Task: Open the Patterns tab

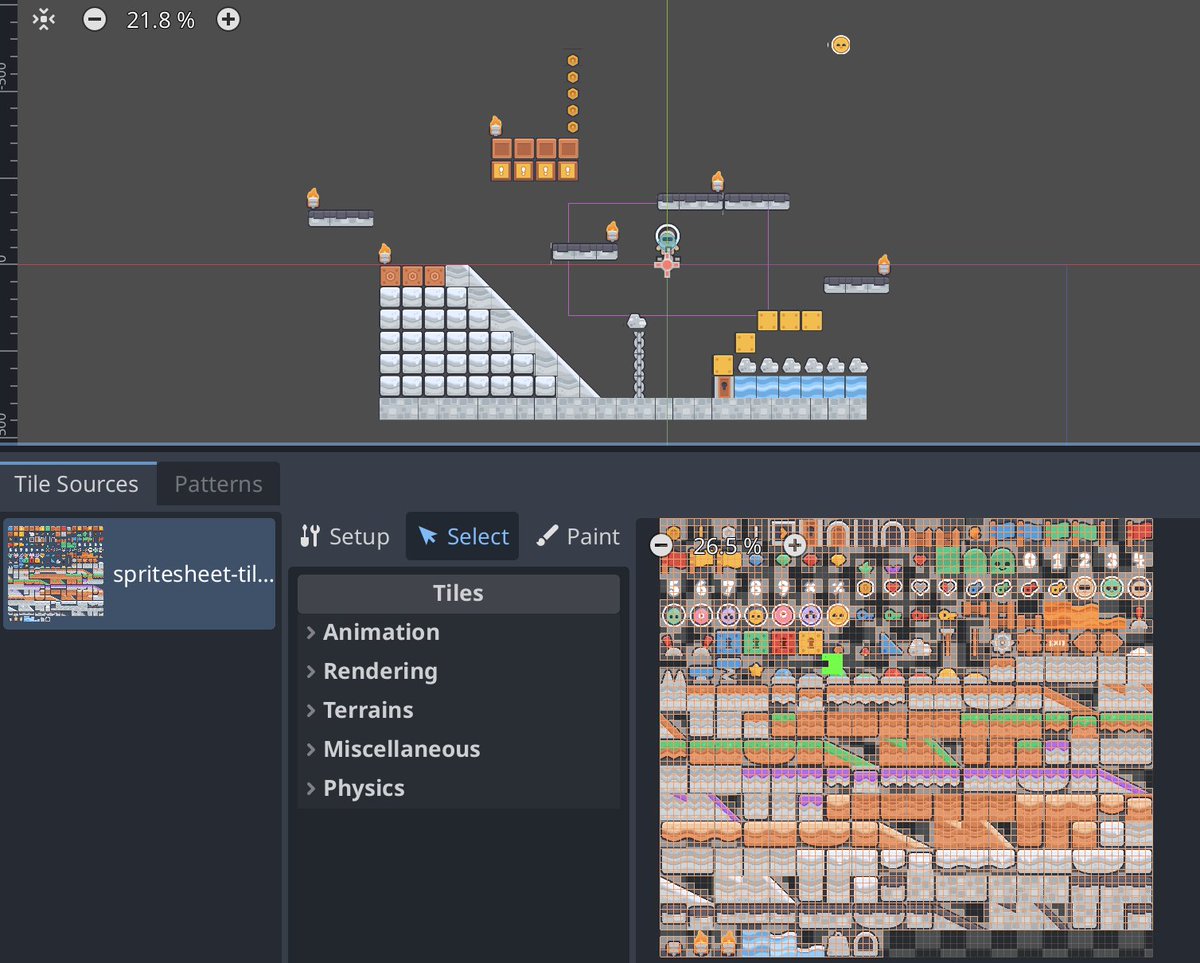Action: click(x=218, y=484)
